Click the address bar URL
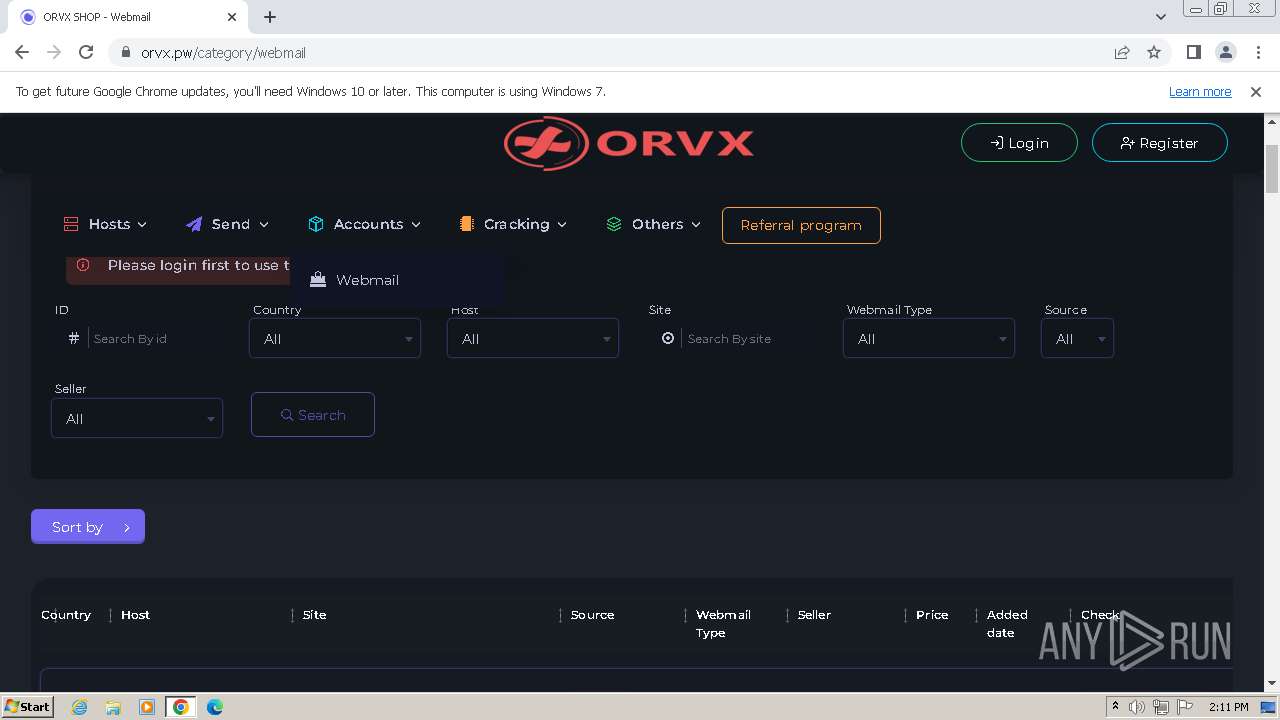 pos(223,53)
